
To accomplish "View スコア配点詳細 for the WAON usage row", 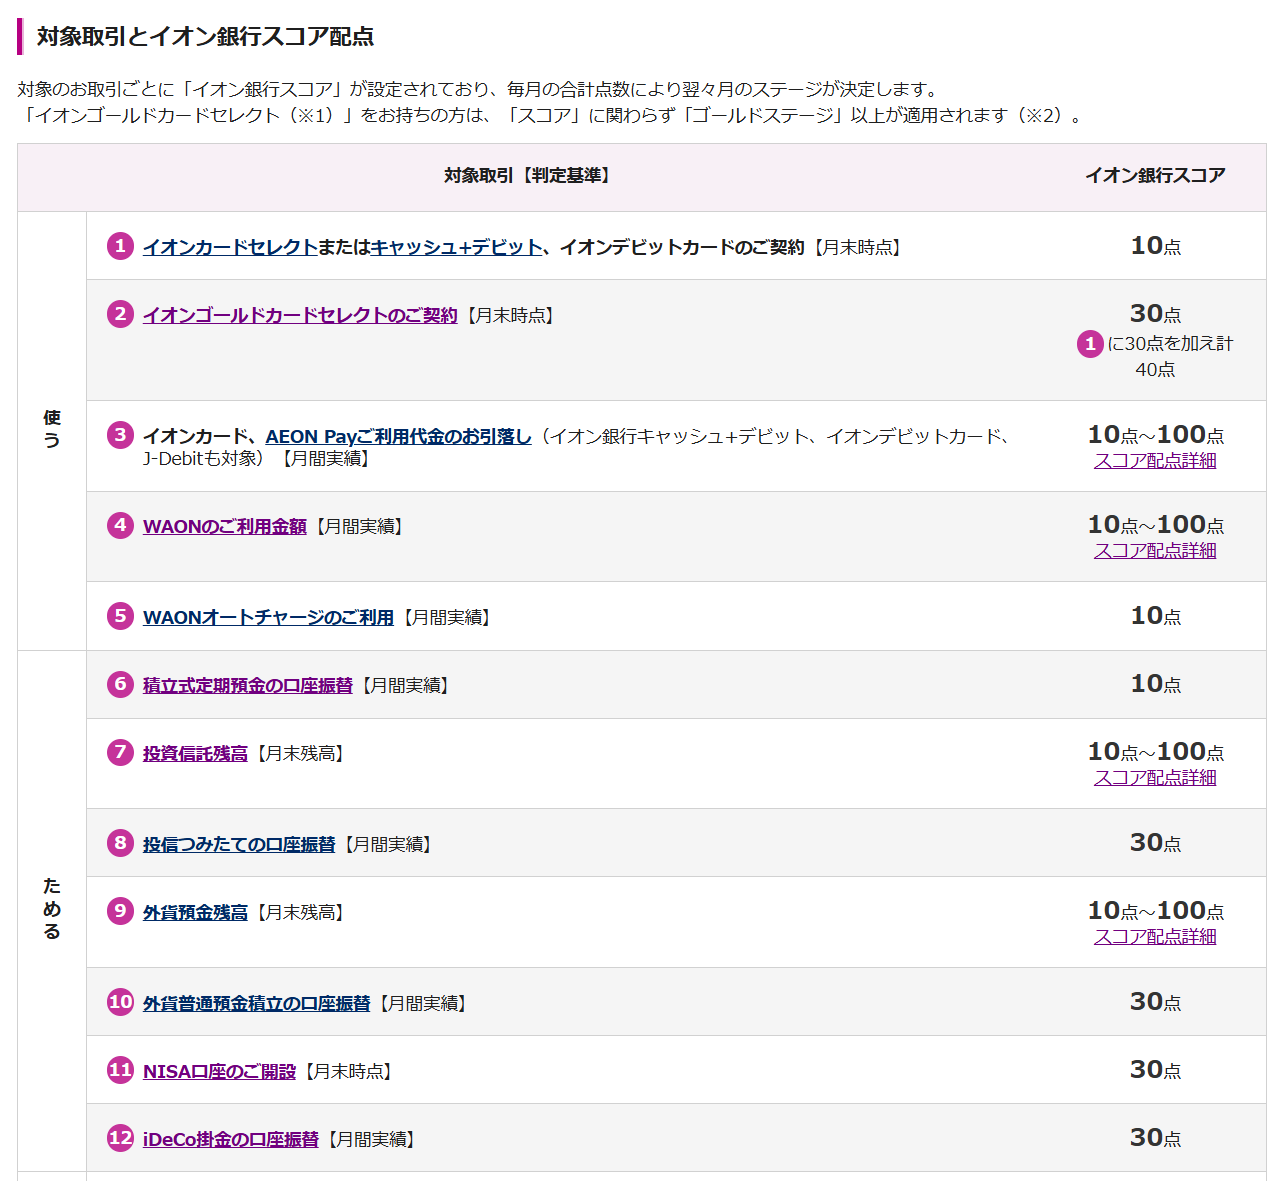I will point(1155,551).
